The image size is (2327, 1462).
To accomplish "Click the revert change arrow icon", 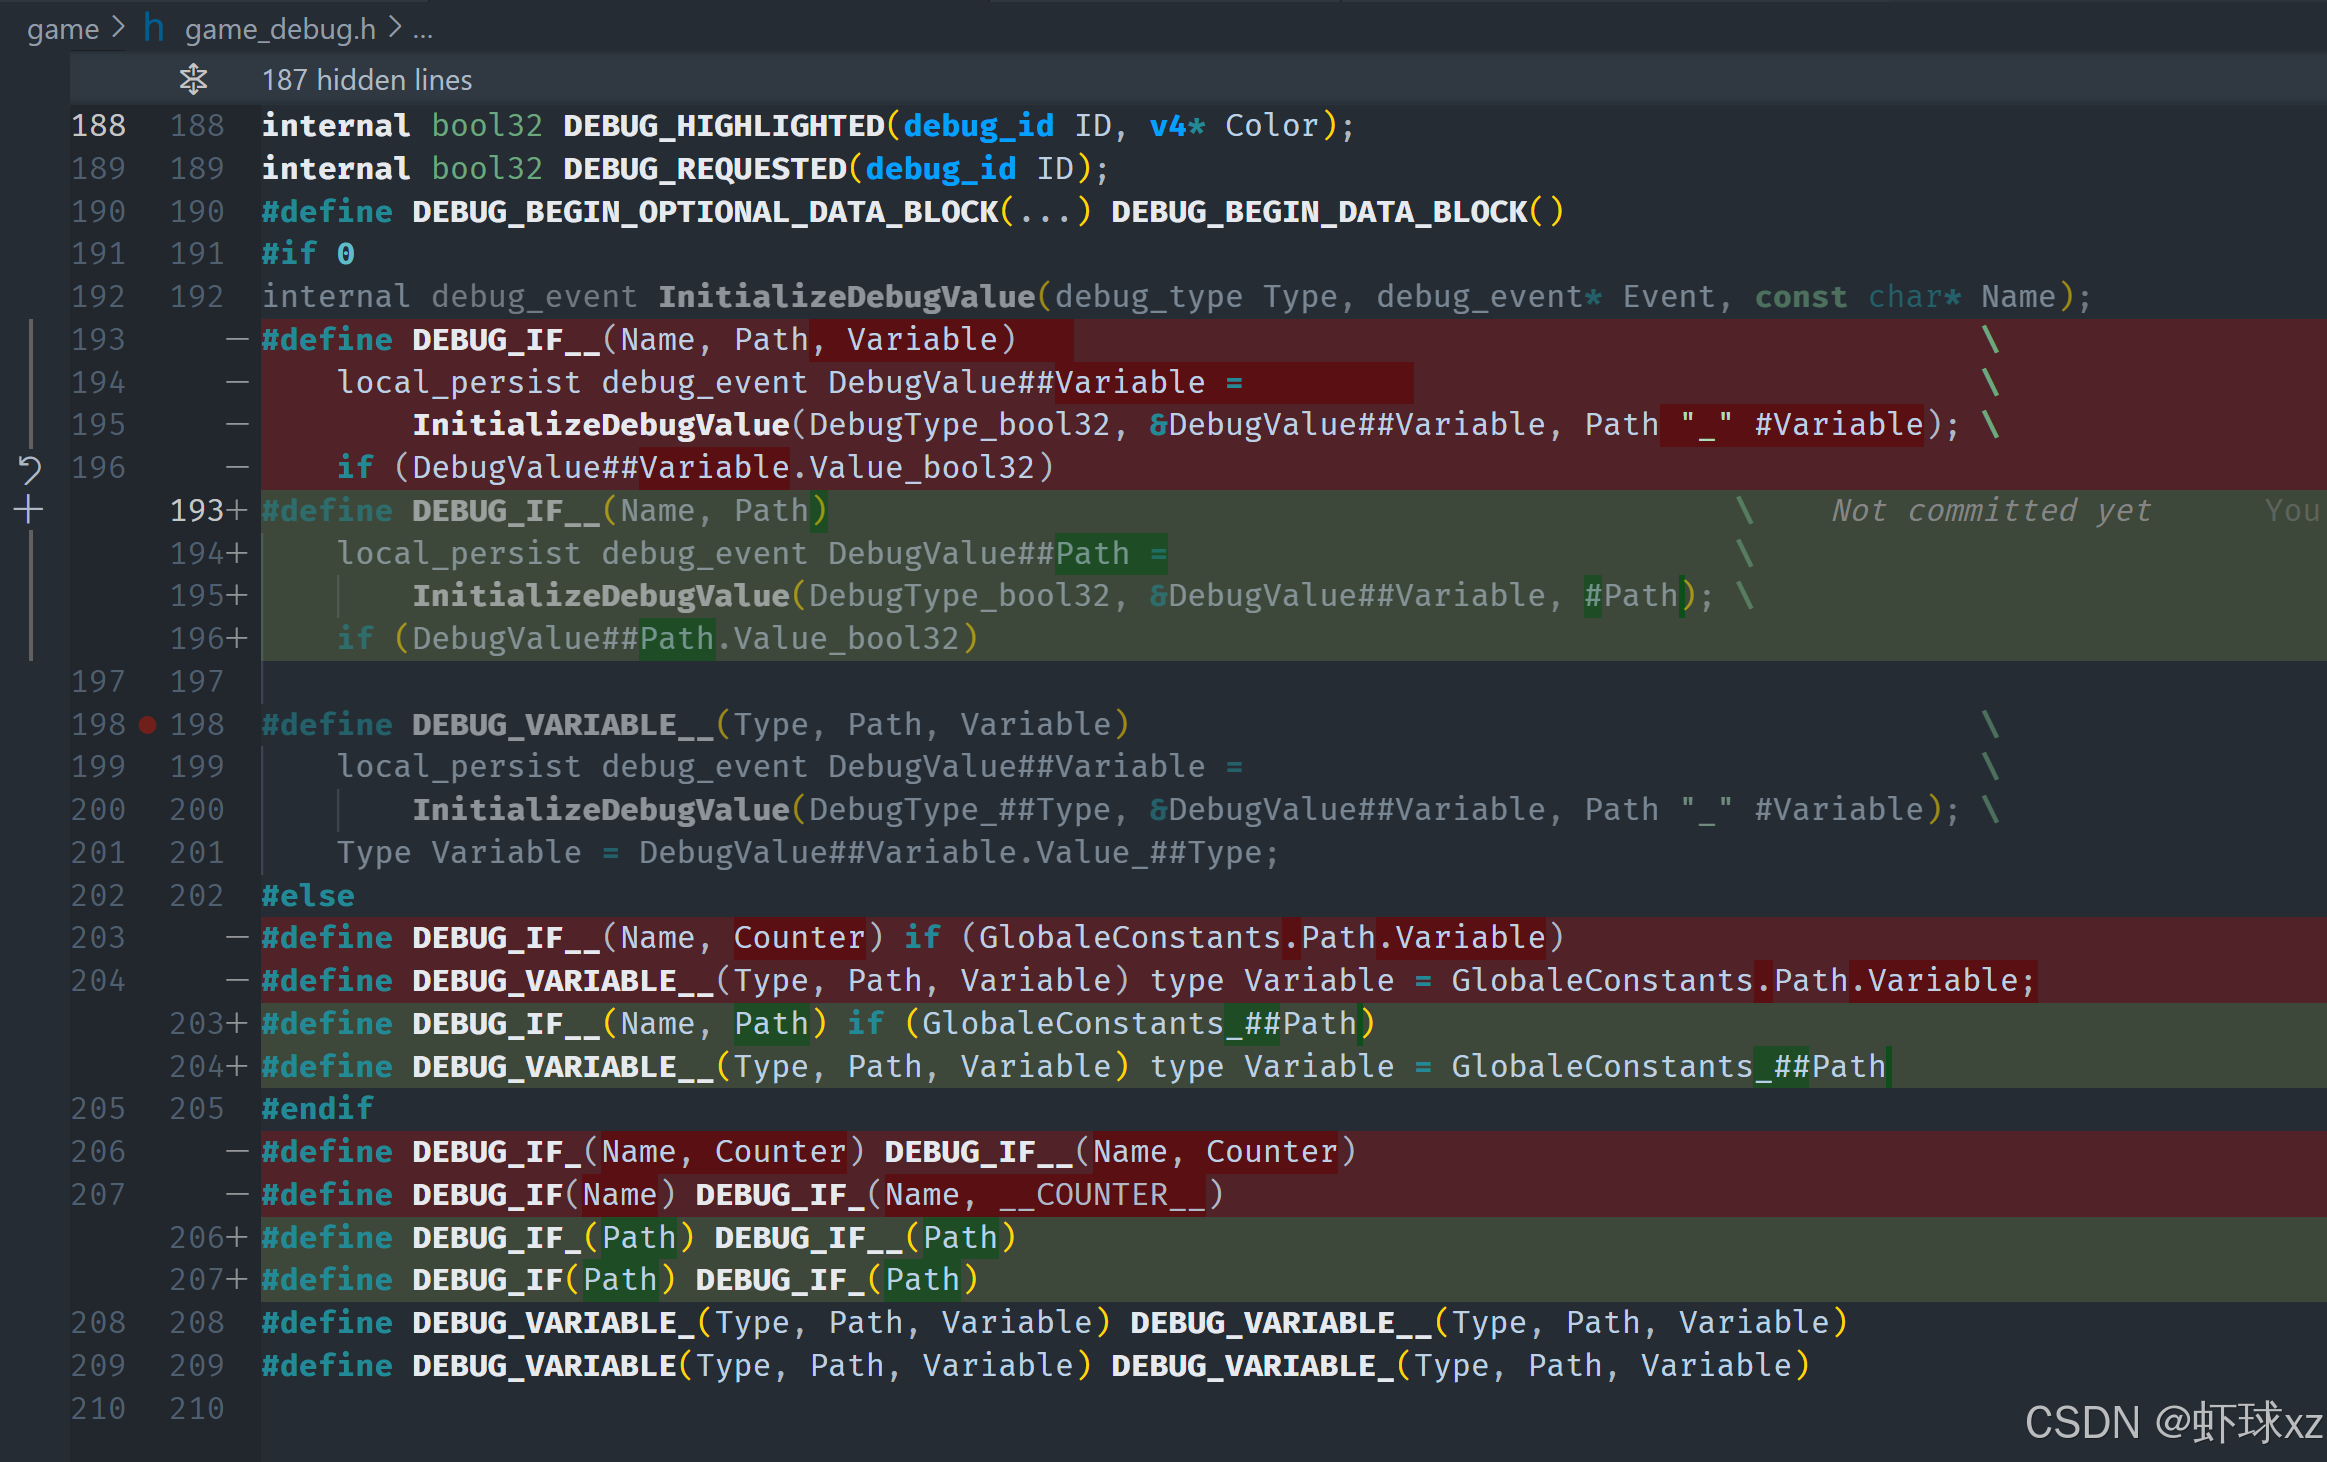I will [30, 468].
